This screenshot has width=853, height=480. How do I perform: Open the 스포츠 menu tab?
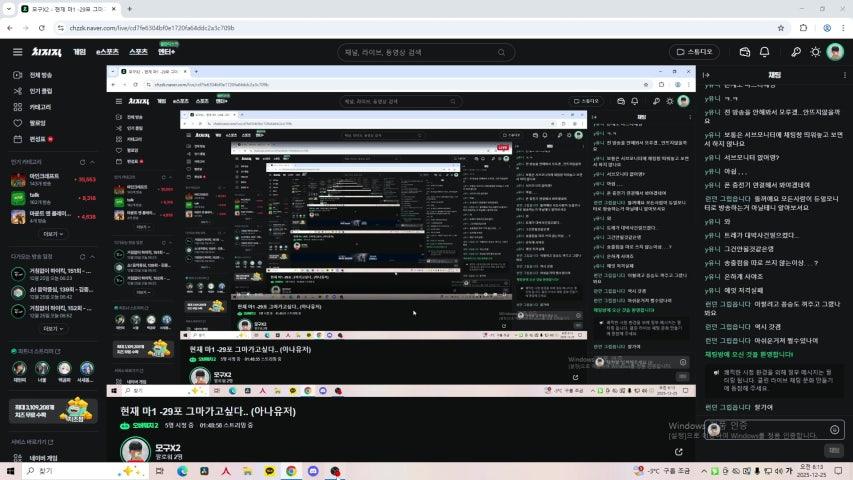tap(138, 52)
